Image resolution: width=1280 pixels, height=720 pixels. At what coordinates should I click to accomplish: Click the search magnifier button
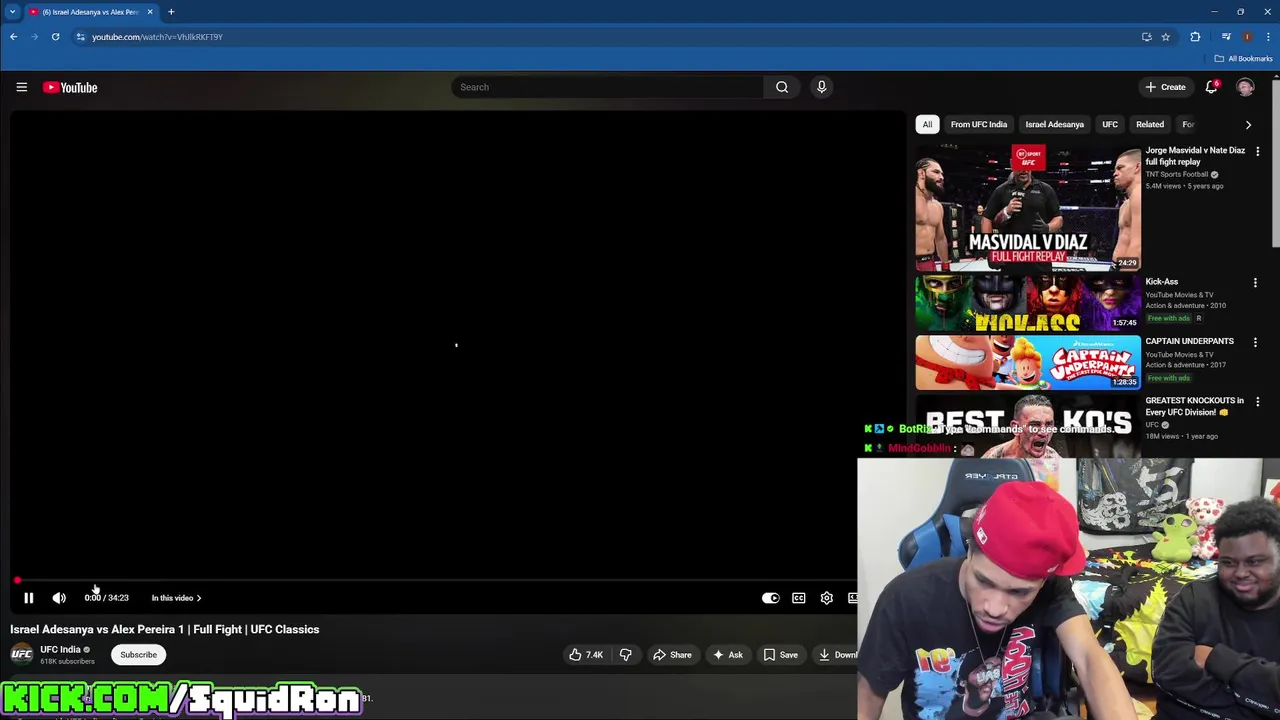click(x=782, y=87)
